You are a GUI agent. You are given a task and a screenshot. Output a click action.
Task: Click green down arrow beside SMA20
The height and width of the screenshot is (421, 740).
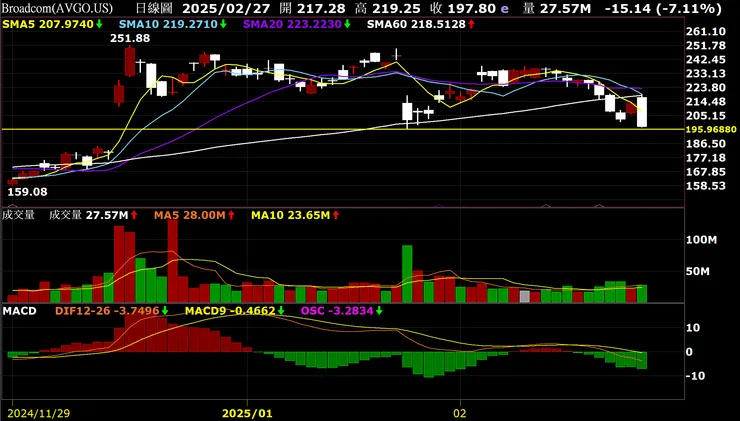[x=347, y=24]
